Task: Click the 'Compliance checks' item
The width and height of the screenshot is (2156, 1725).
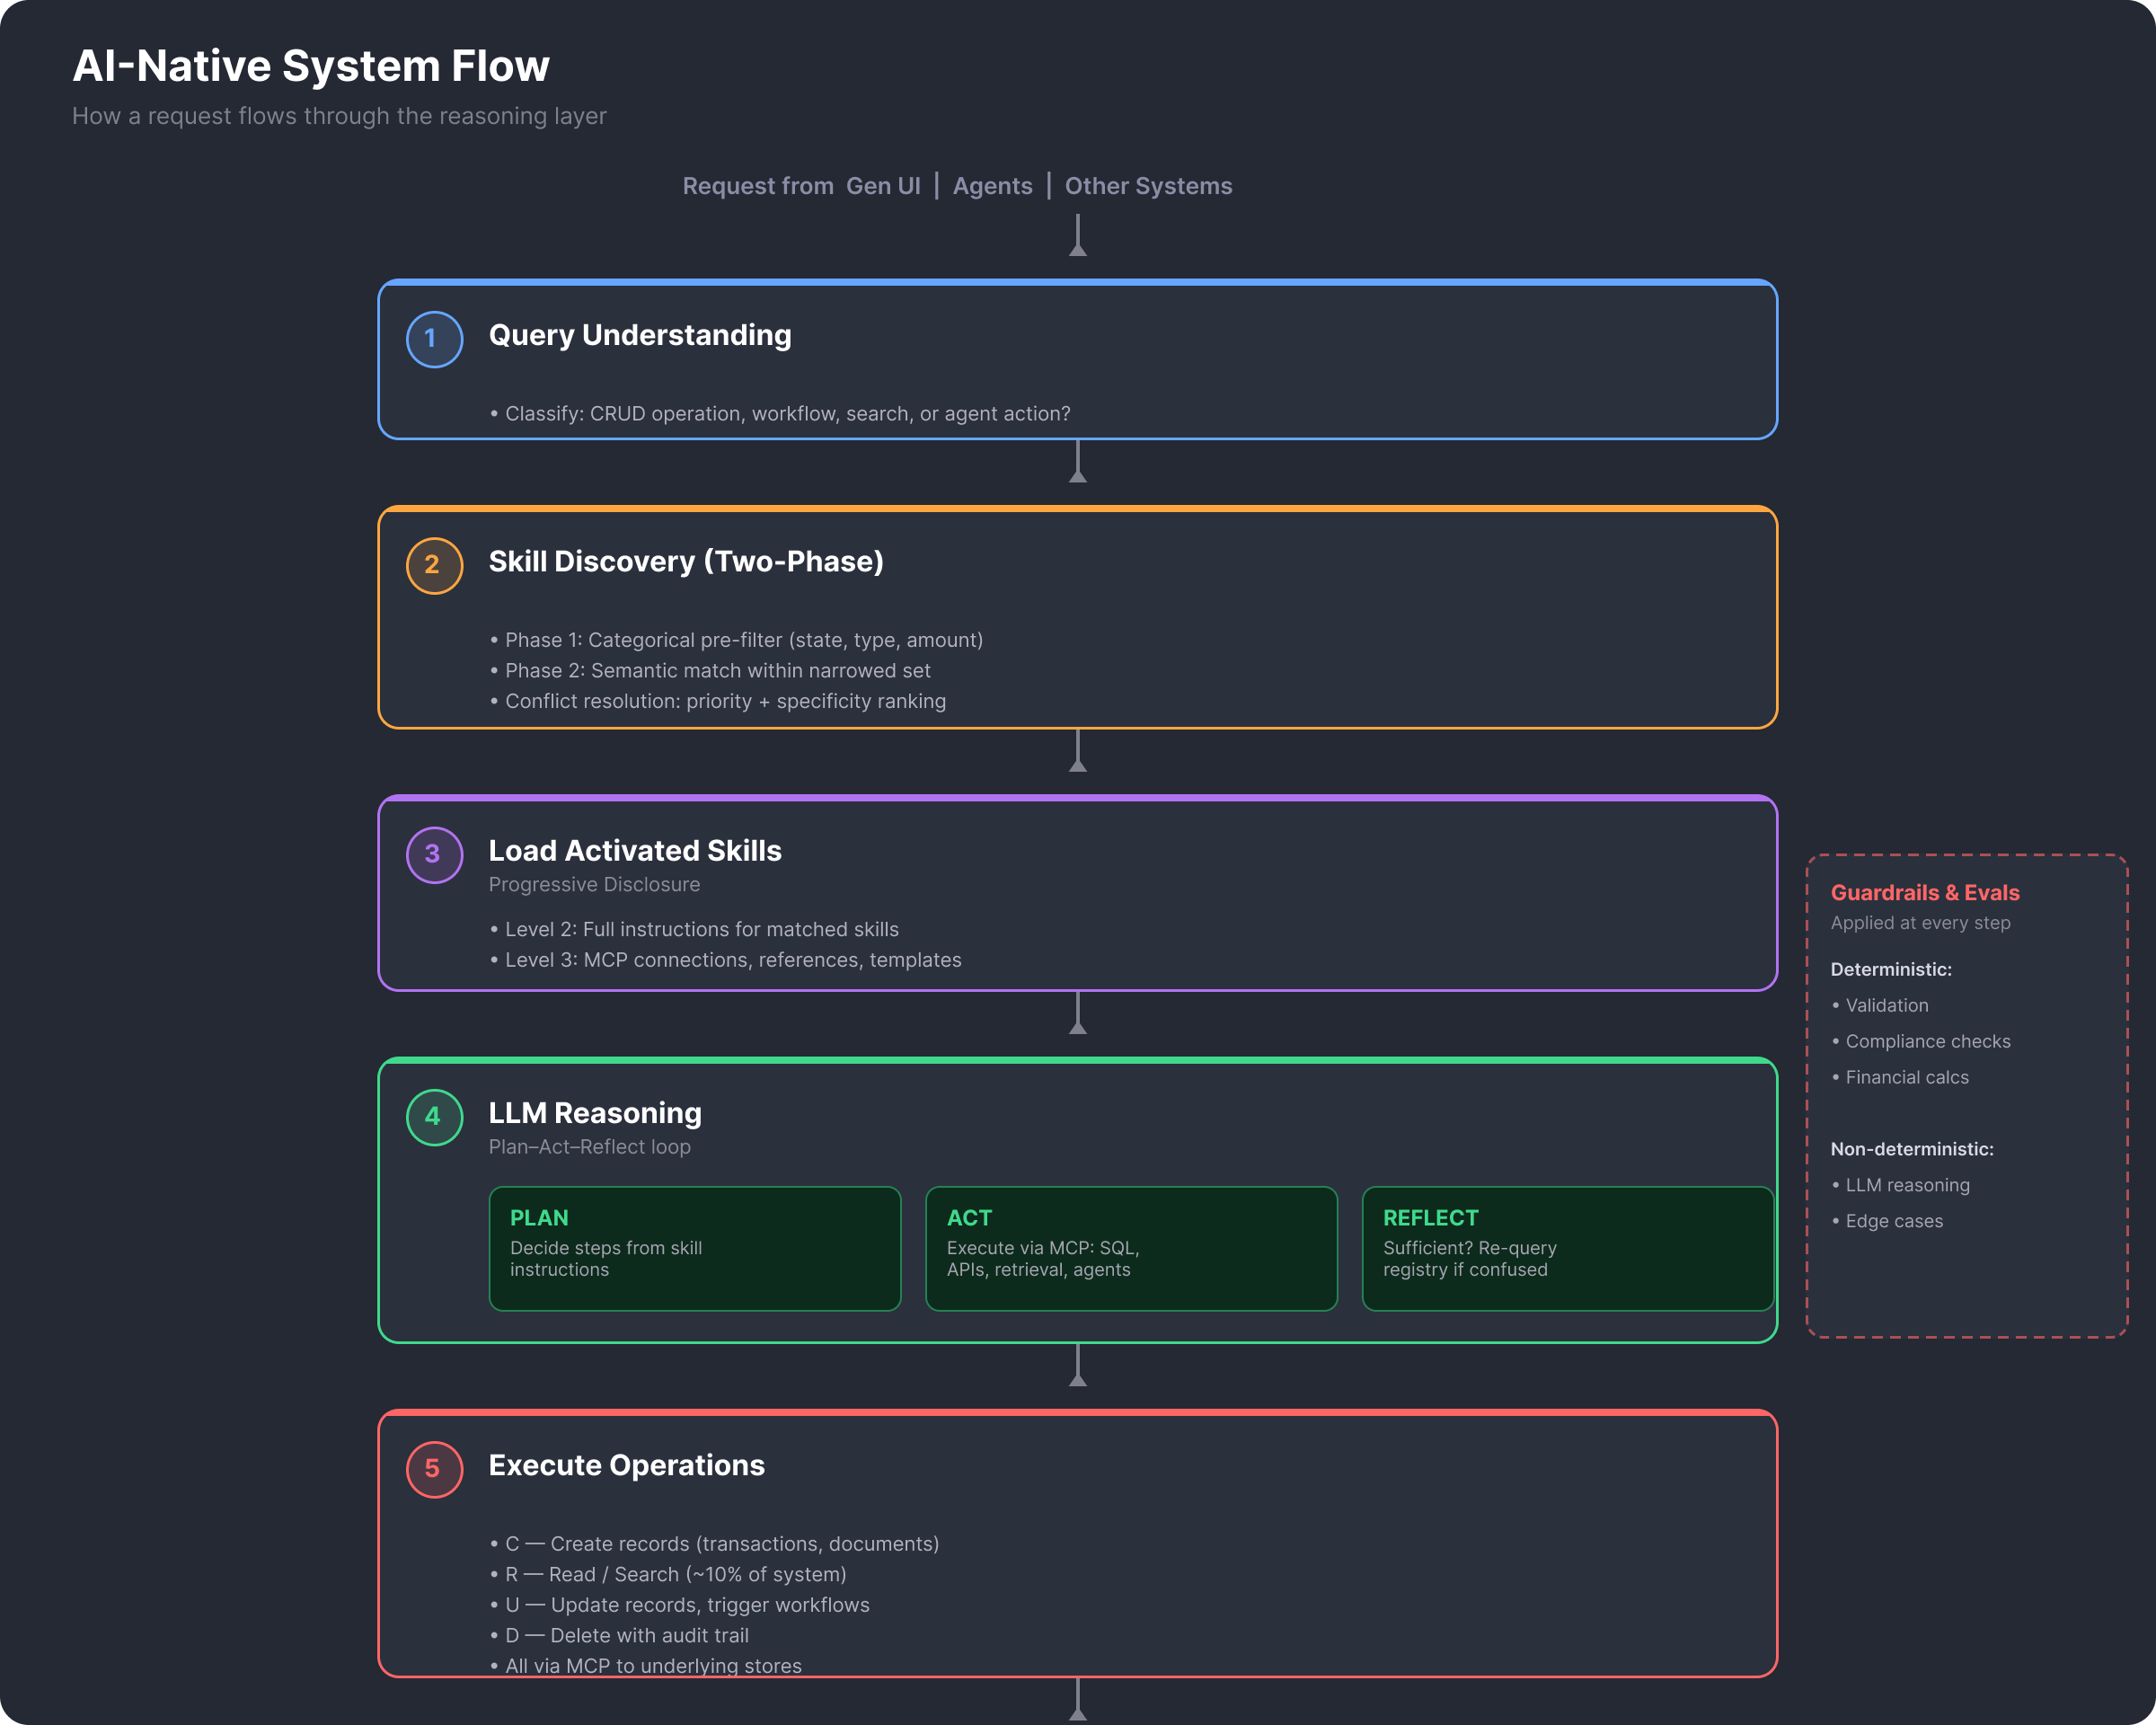Action: click(x=1921, y=1041)
